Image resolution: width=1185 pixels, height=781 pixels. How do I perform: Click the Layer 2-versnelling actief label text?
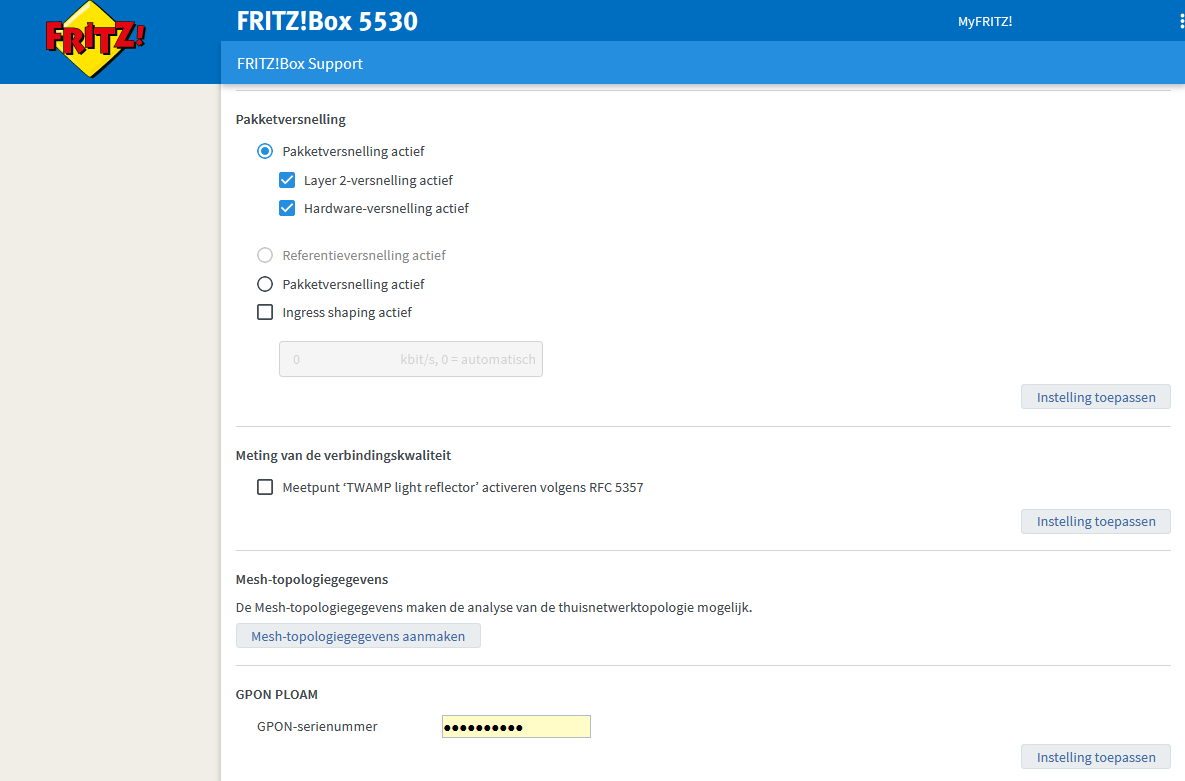pyautogui.click(x=378, y=181)
